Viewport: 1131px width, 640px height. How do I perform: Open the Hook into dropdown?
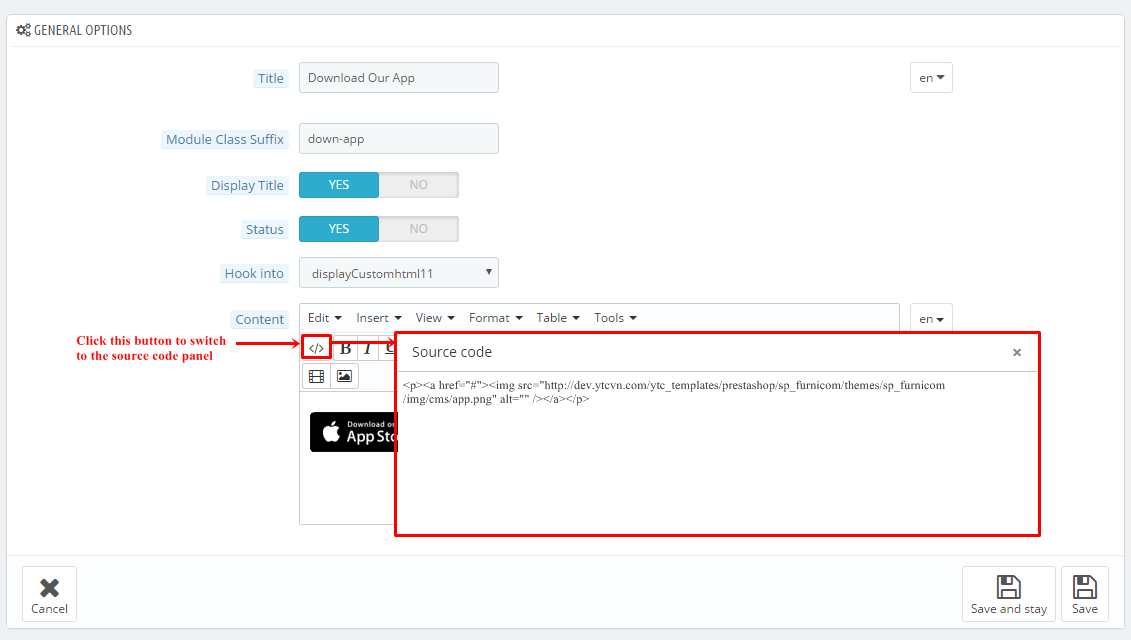[399, 273]
